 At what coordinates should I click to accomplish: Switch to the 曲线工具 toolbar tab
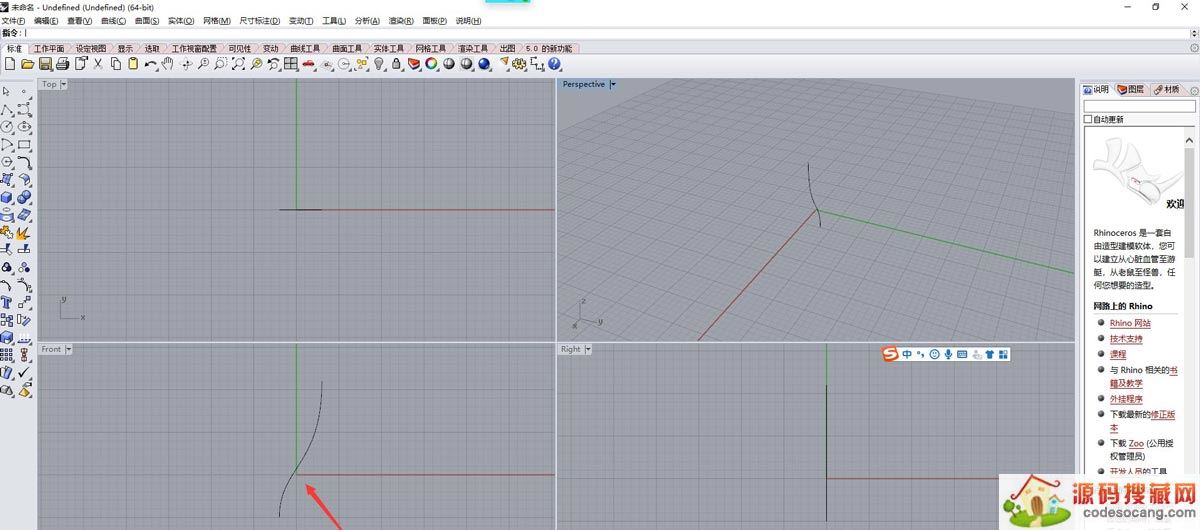305,48
